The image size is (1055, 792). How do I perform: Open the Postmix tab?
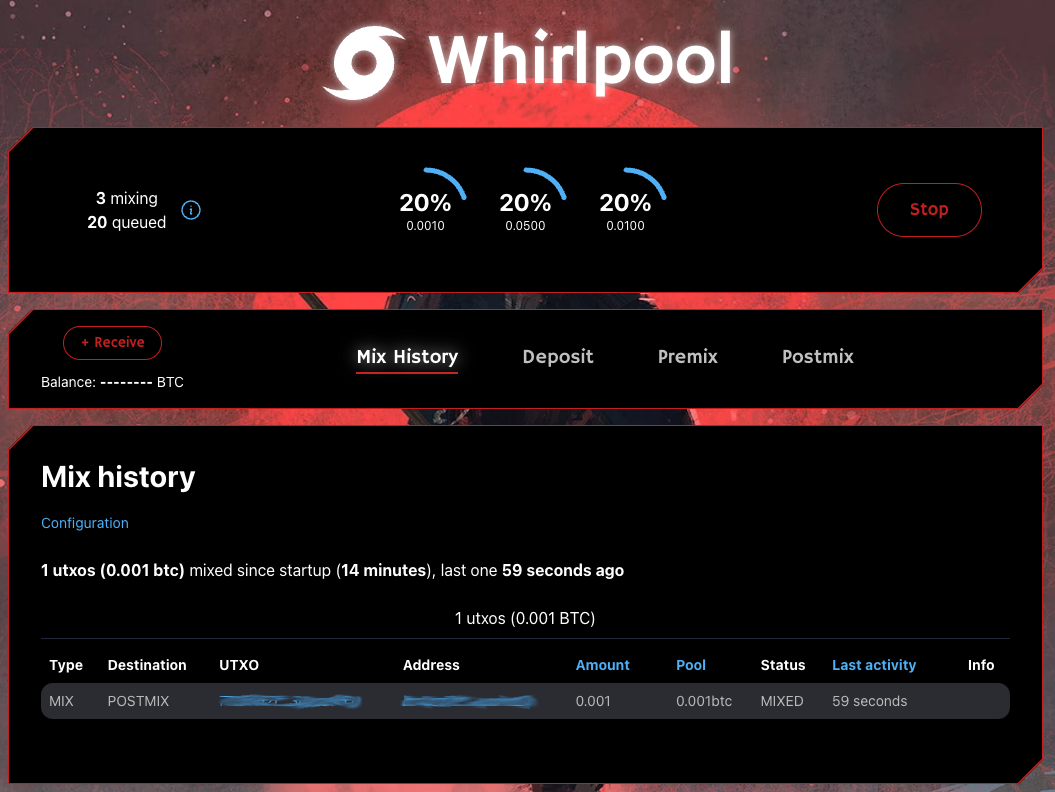click(817, 357)
